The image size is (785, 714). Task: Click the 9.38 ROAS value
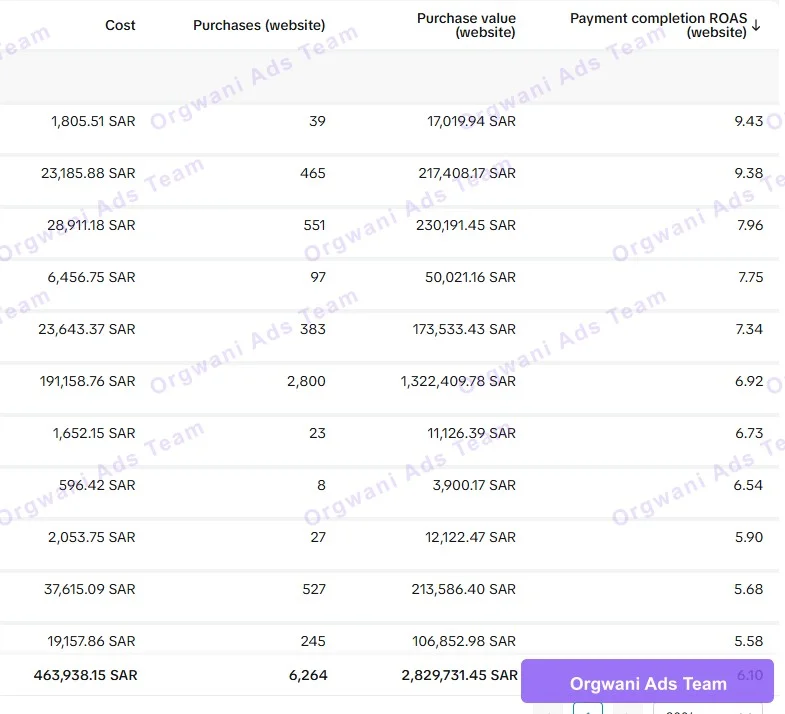coord(748,173)
